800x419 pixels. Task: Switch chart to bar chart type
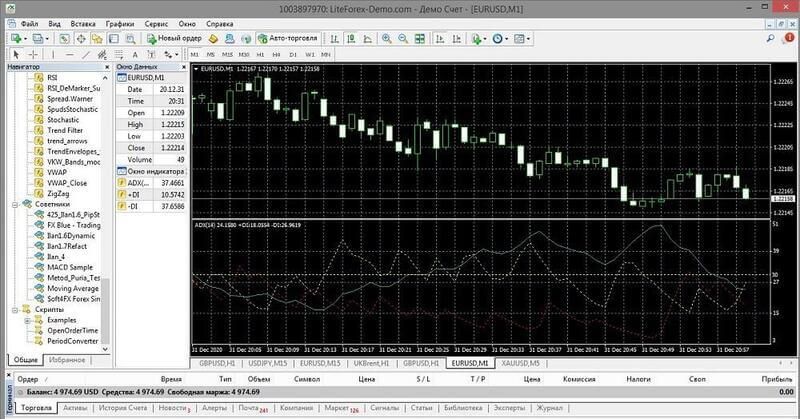334,38
